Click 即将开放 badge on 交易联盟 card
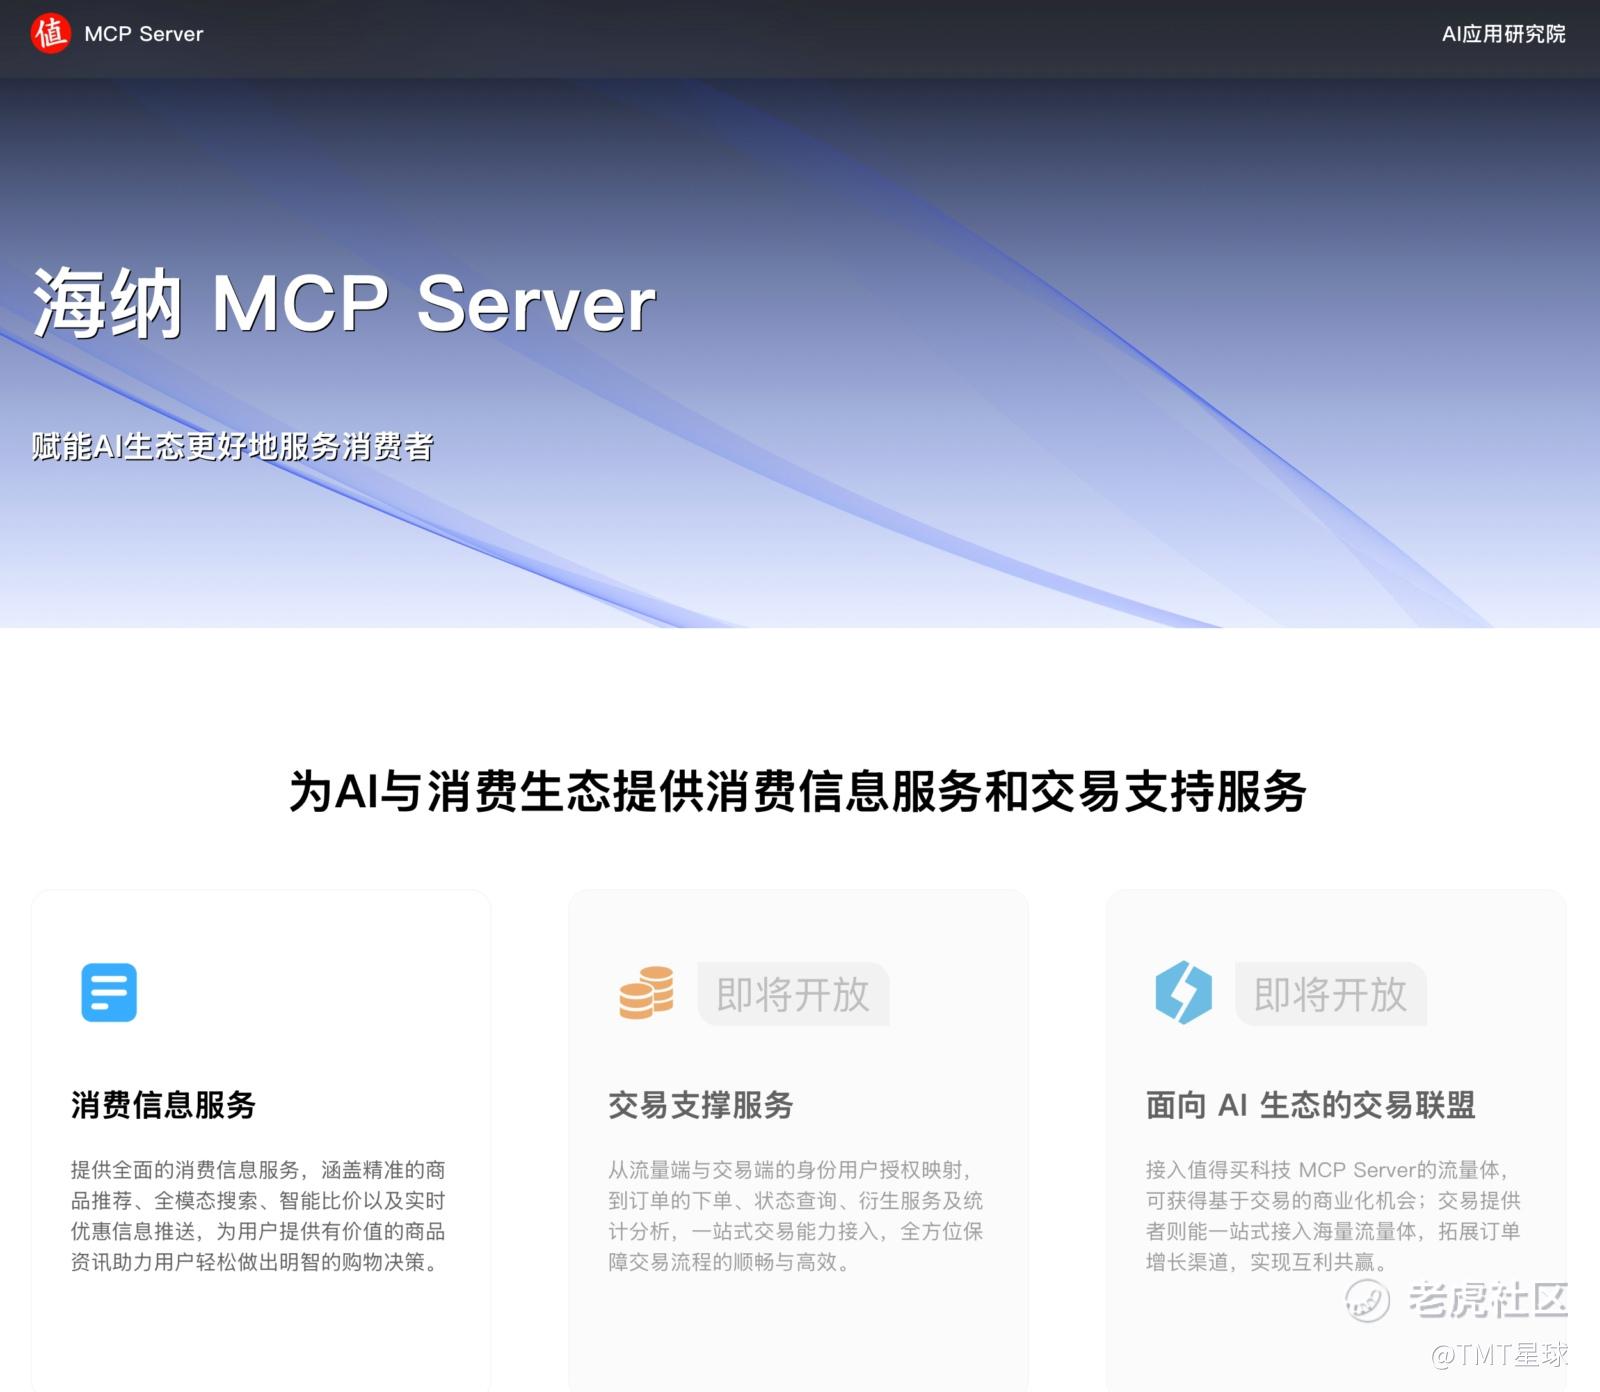 (x=1330, y=994)
